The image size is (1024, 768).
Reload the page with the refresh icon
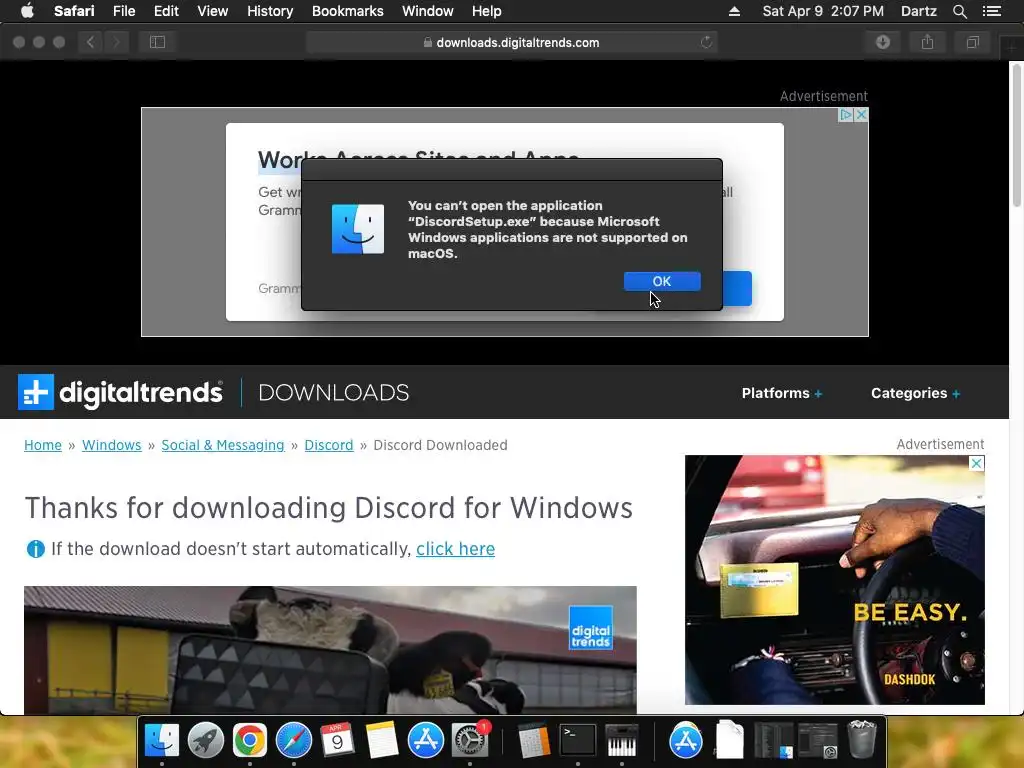pos(706,42)
